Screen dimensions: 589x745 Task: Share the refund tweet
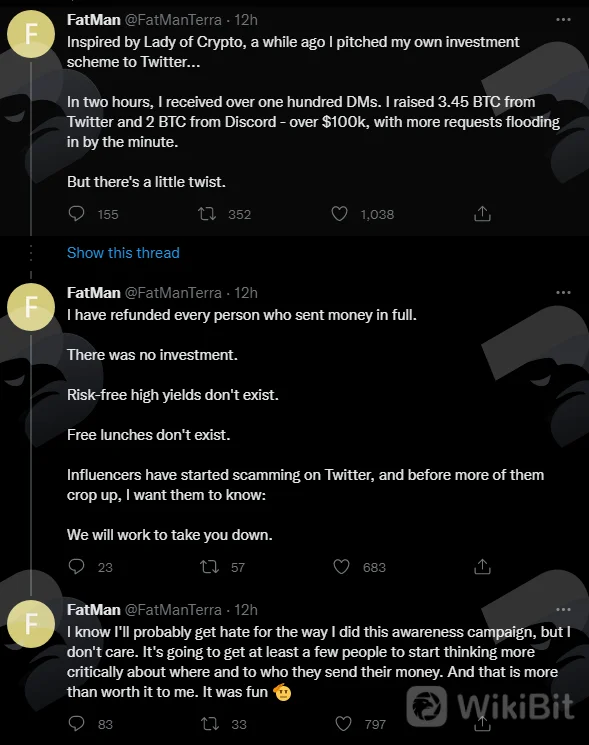coord(482,566)
